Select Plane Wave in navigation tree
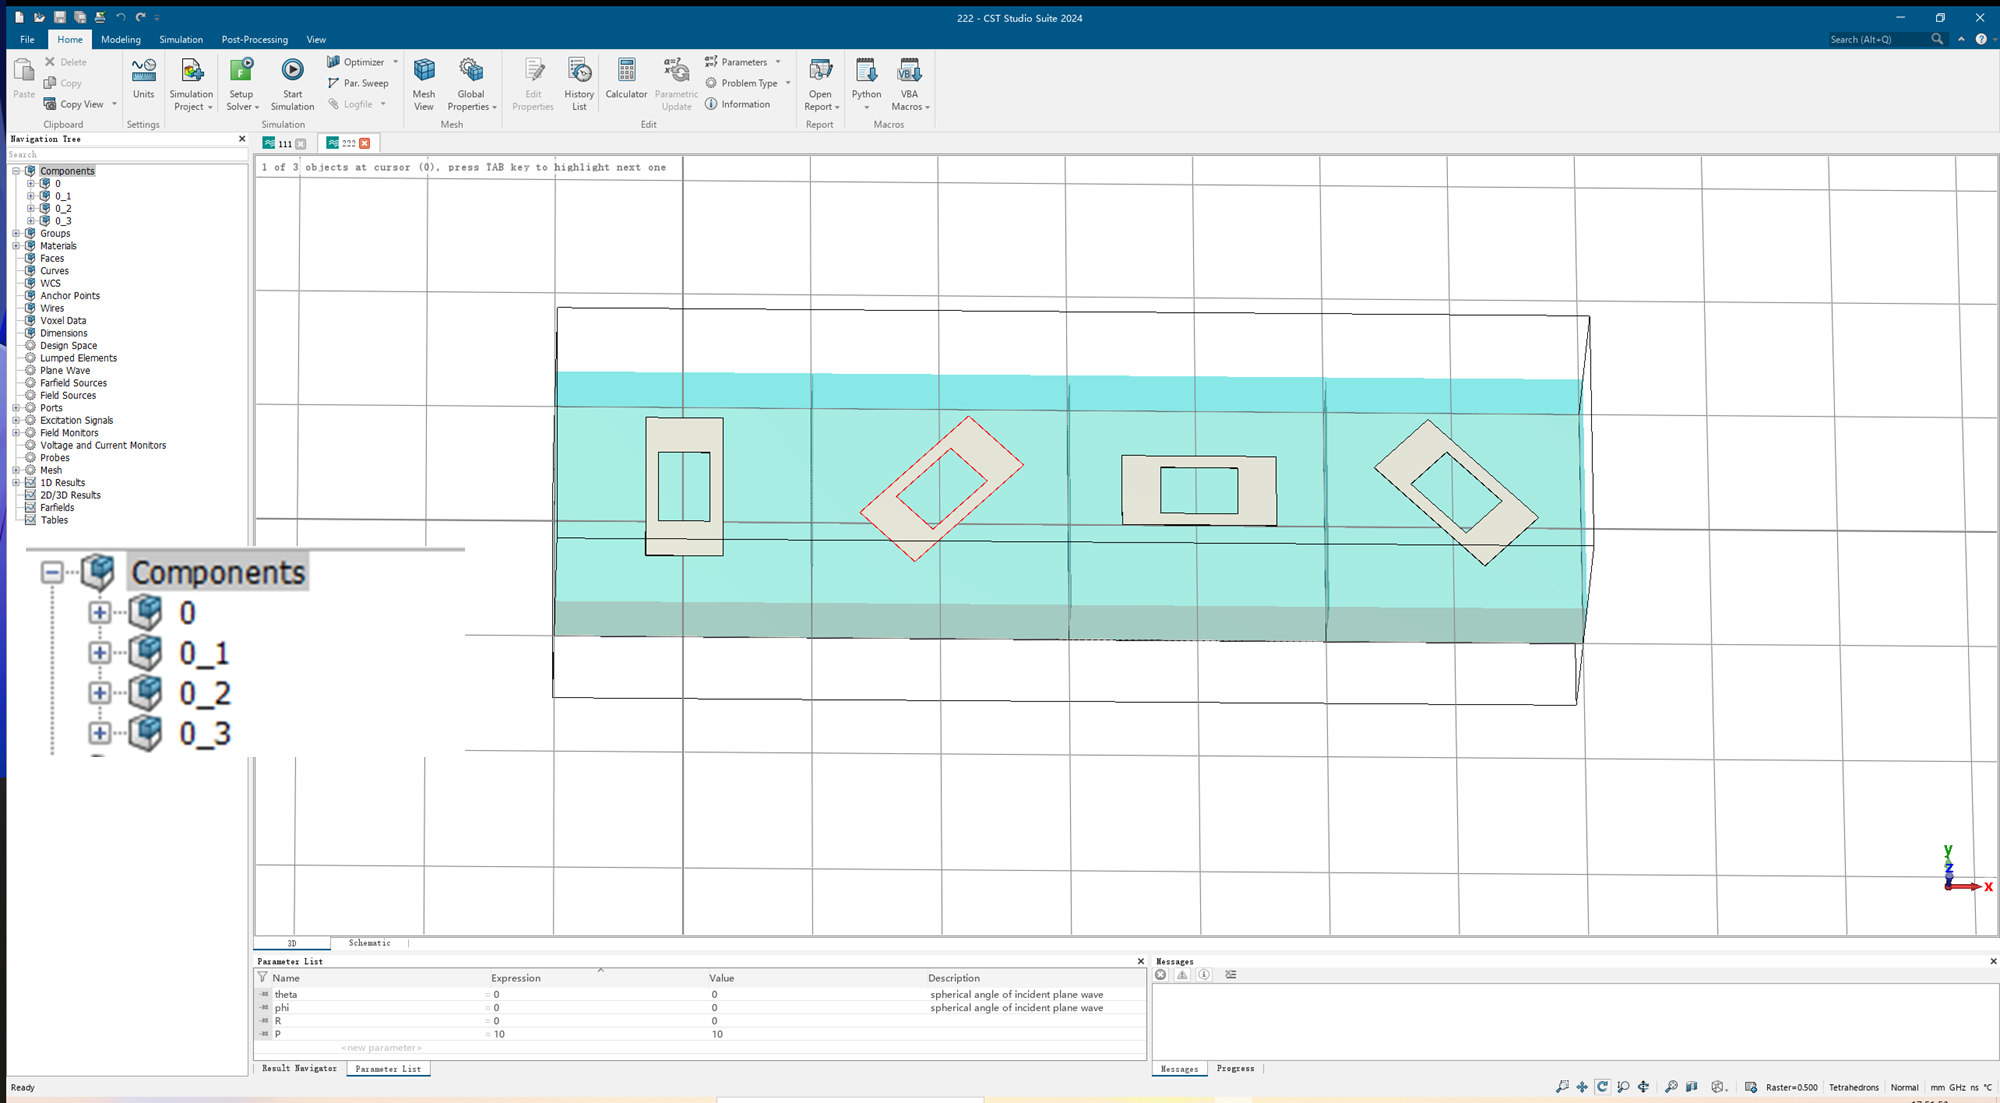Image resolution: width=2000 pixels, height=1103 pixels. coord(65,371)
